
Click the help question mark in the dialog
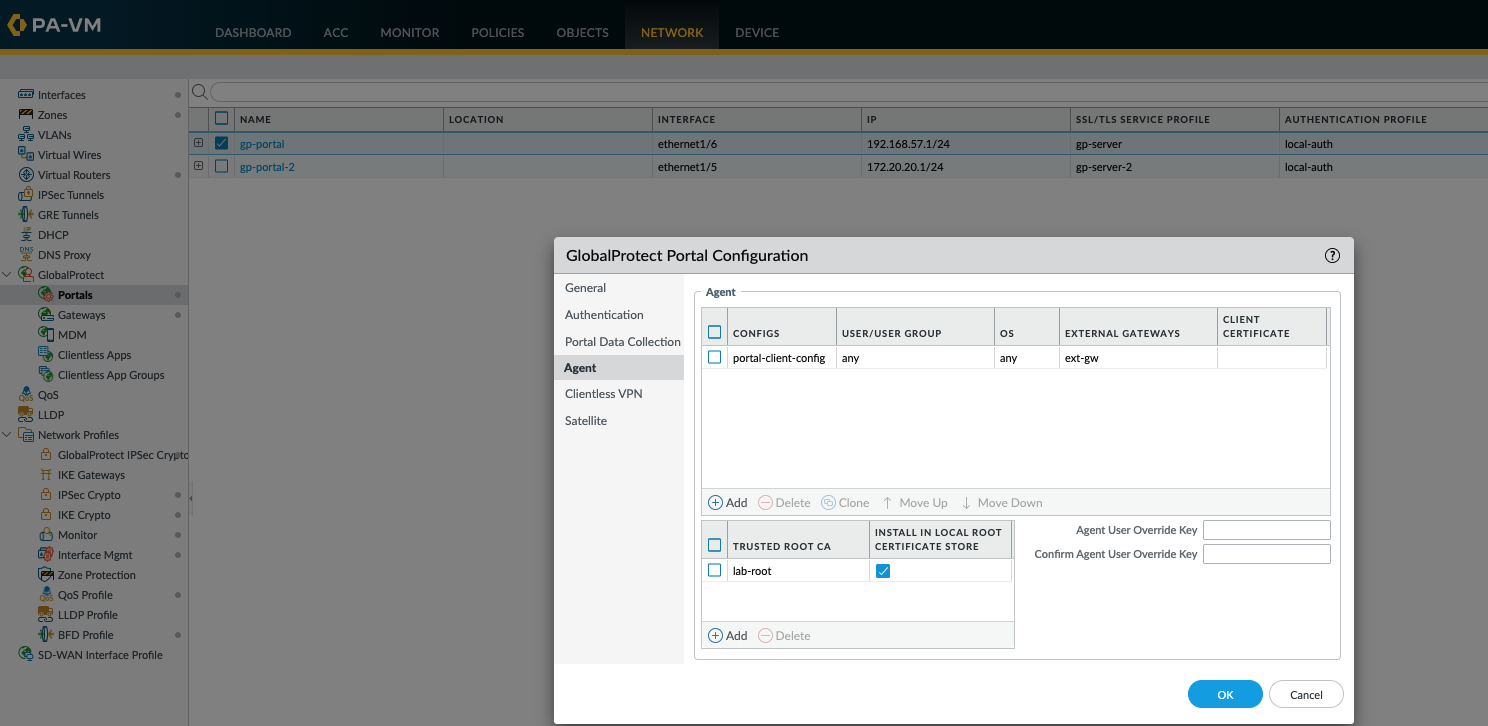point(1331,255)
